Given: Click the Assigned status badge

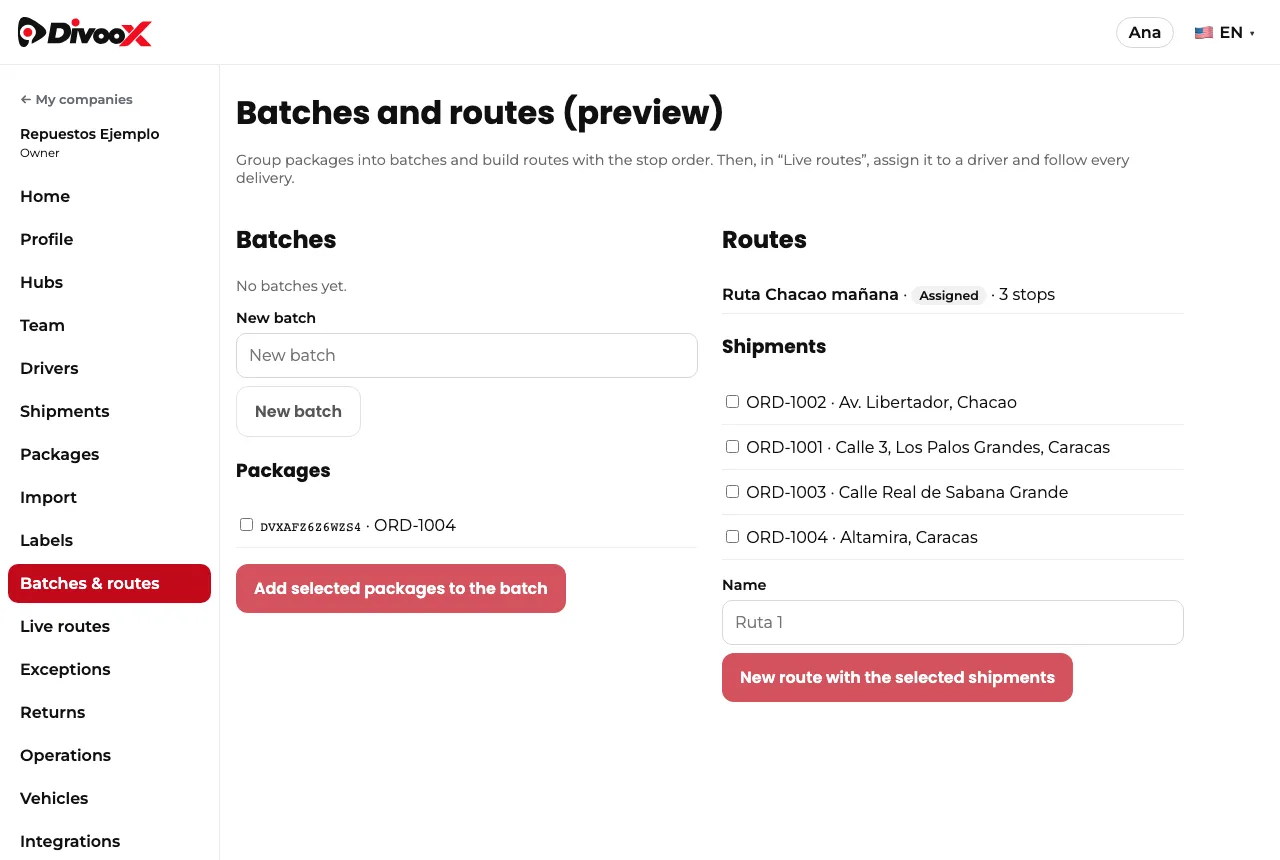Looking at the screenshot, I should [x=949, y=295].
